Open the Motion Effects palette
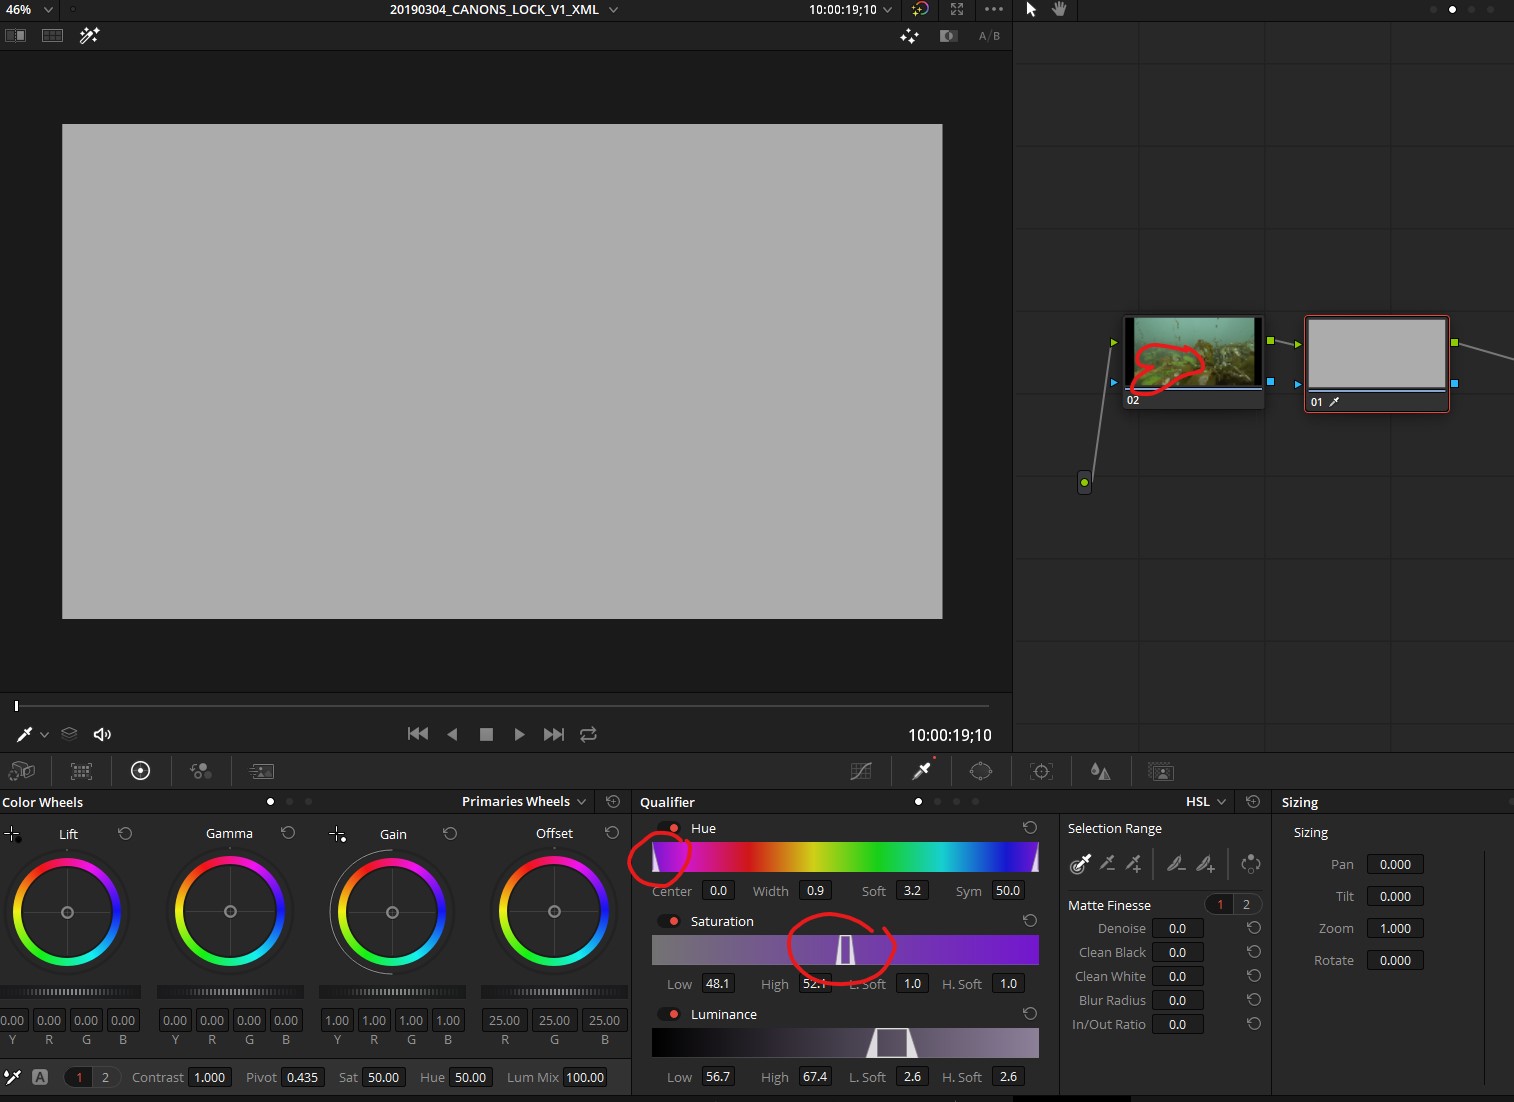The height and width of the screenshot is (1102, 1514). [x=261, y=771]
